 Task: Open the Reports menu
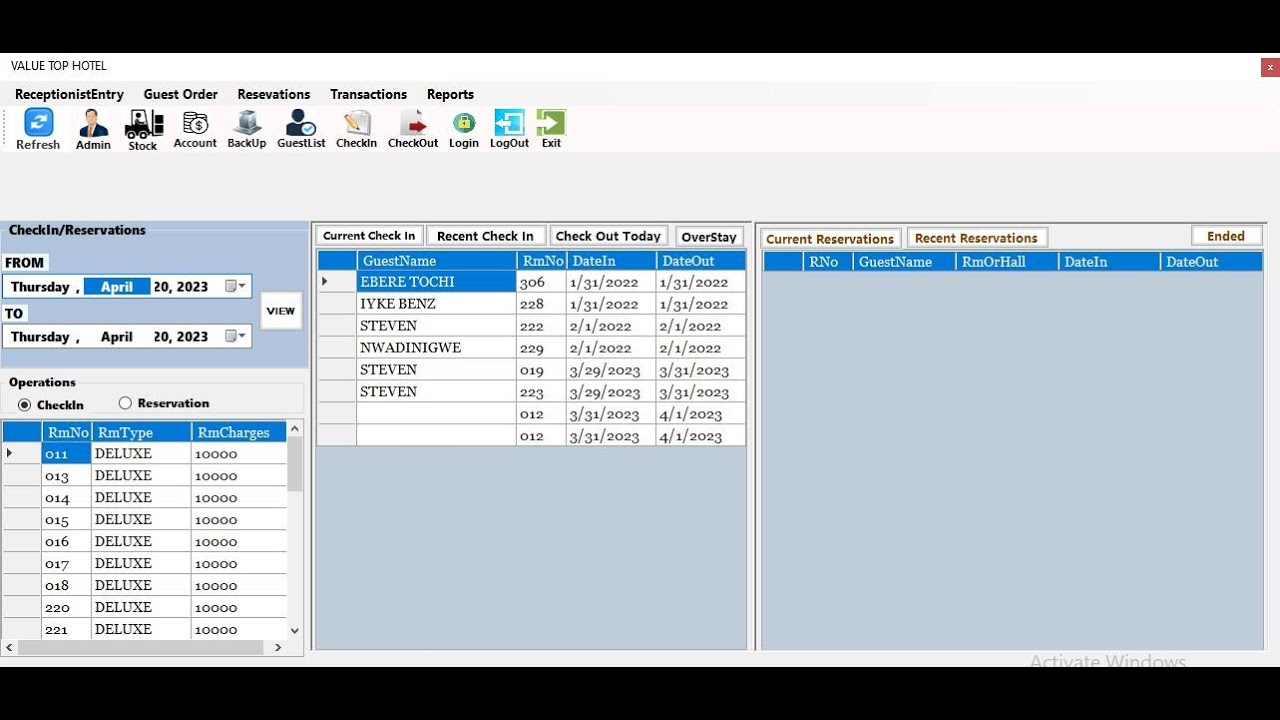click(450, 94)
